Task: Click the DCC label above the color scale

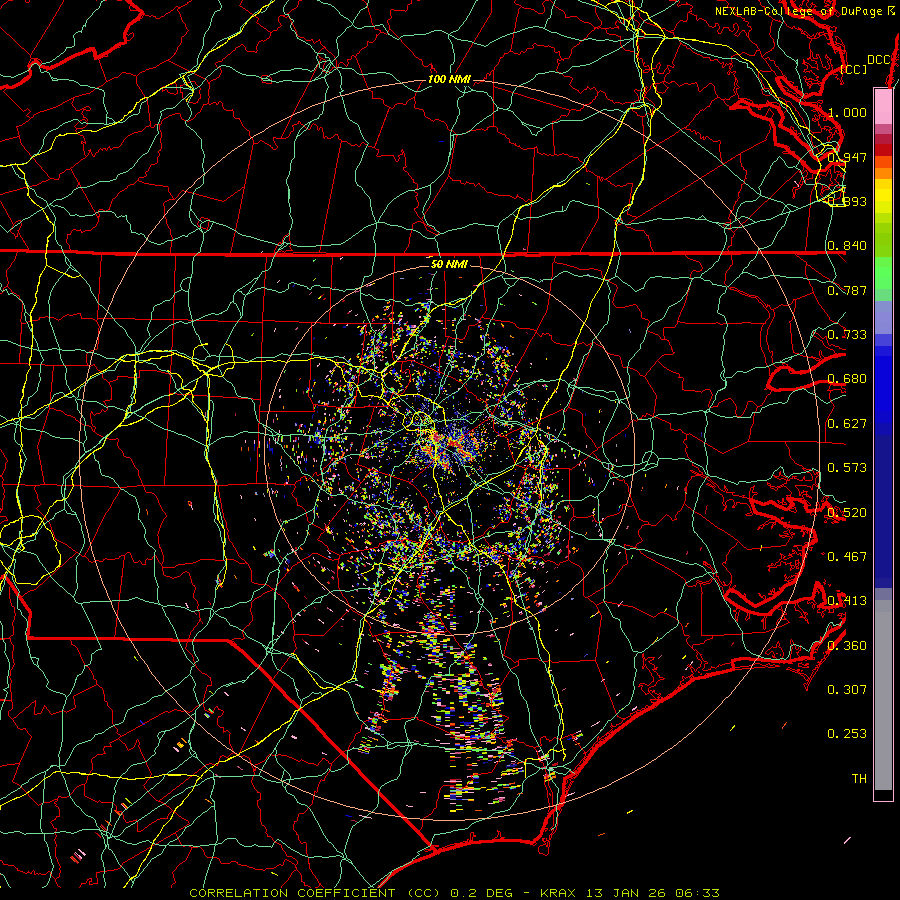Action: pos(879,60)
